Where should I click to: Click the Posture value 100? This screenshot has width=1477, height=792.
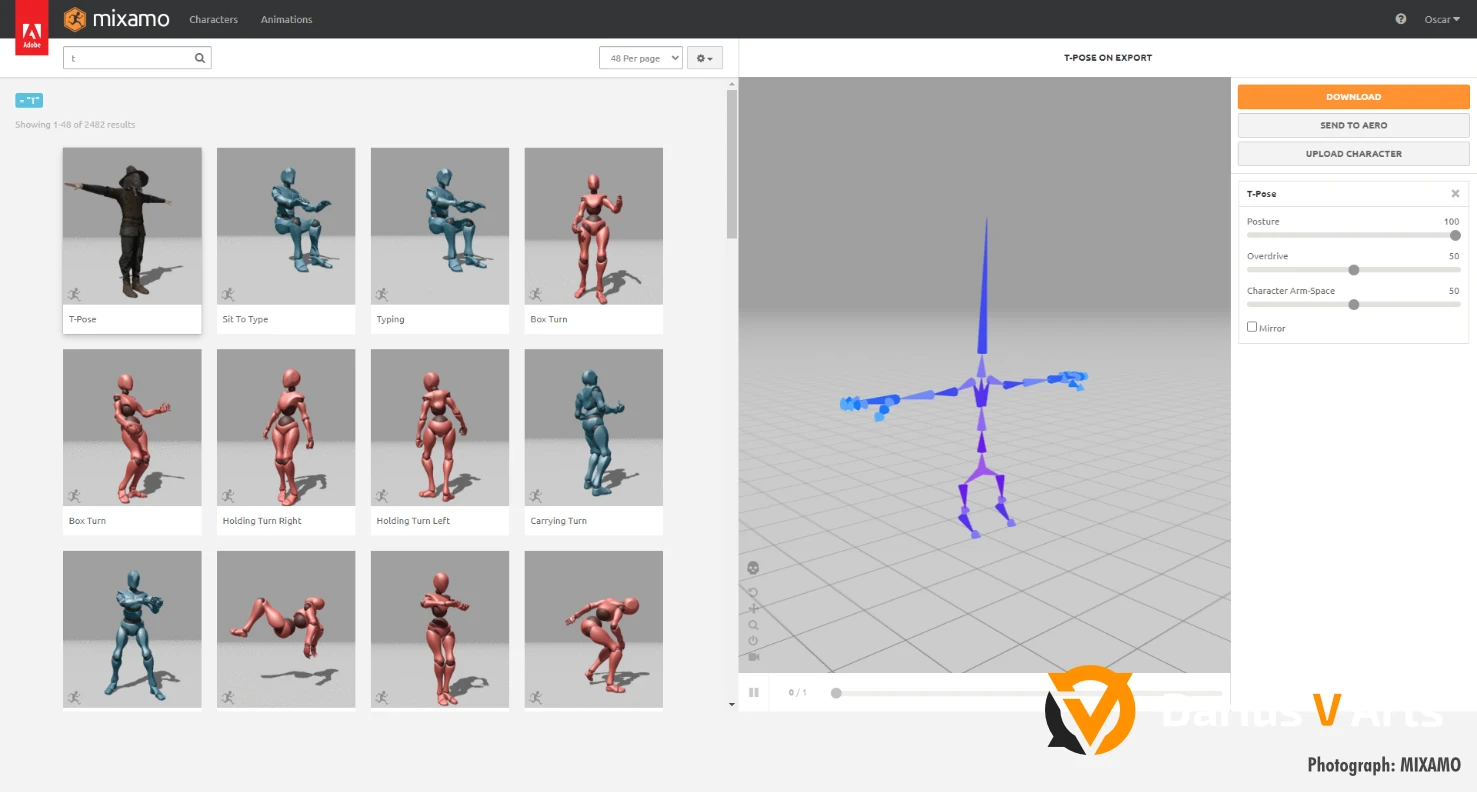point(1452,222)
